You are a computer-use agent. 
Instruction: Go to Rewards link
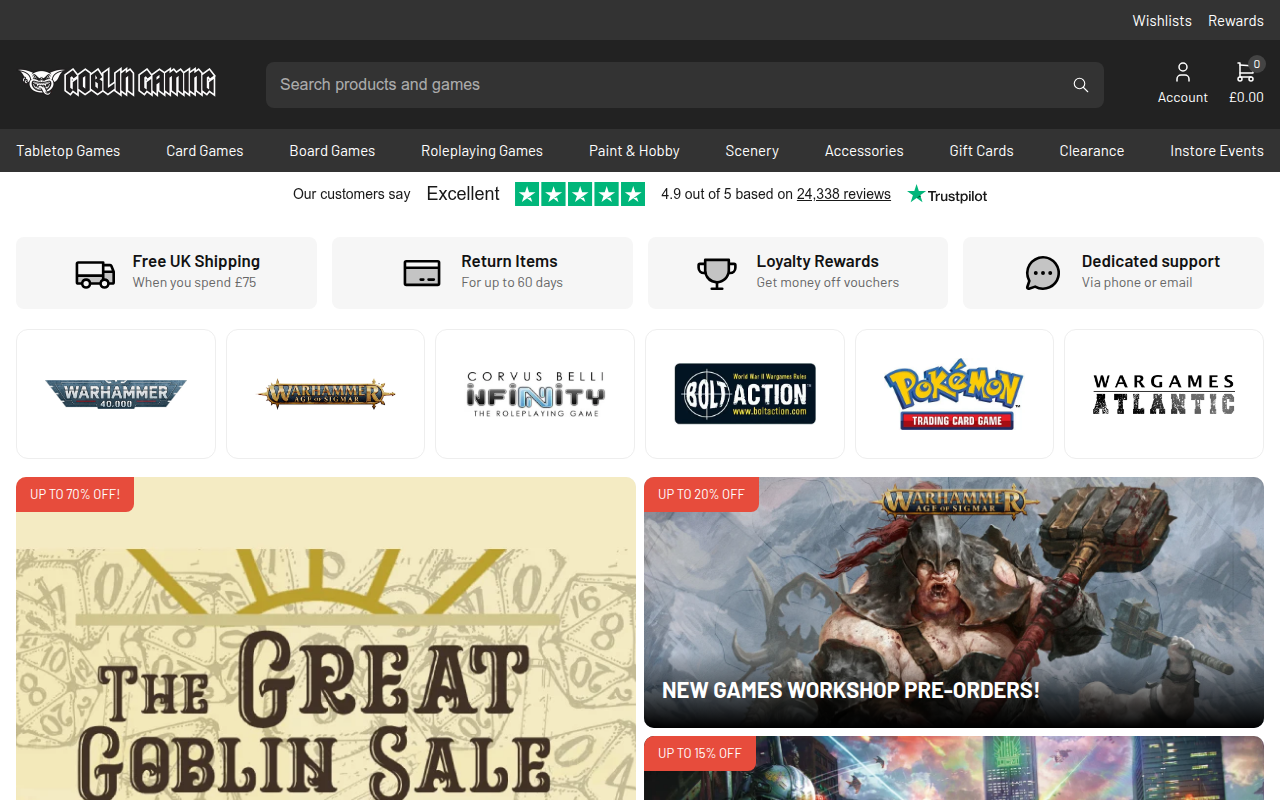[1236, 20]
